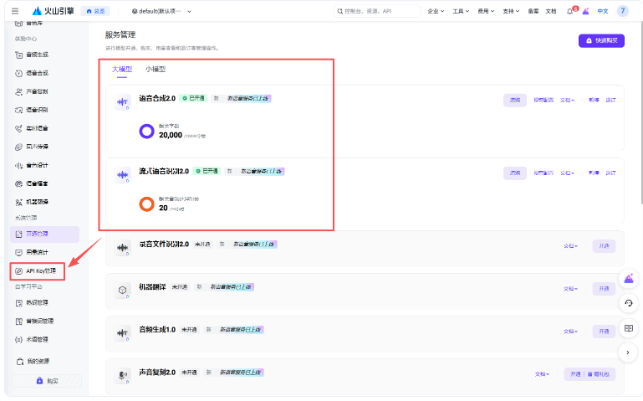Click the orange quota ring showing 20

(146, 204)
